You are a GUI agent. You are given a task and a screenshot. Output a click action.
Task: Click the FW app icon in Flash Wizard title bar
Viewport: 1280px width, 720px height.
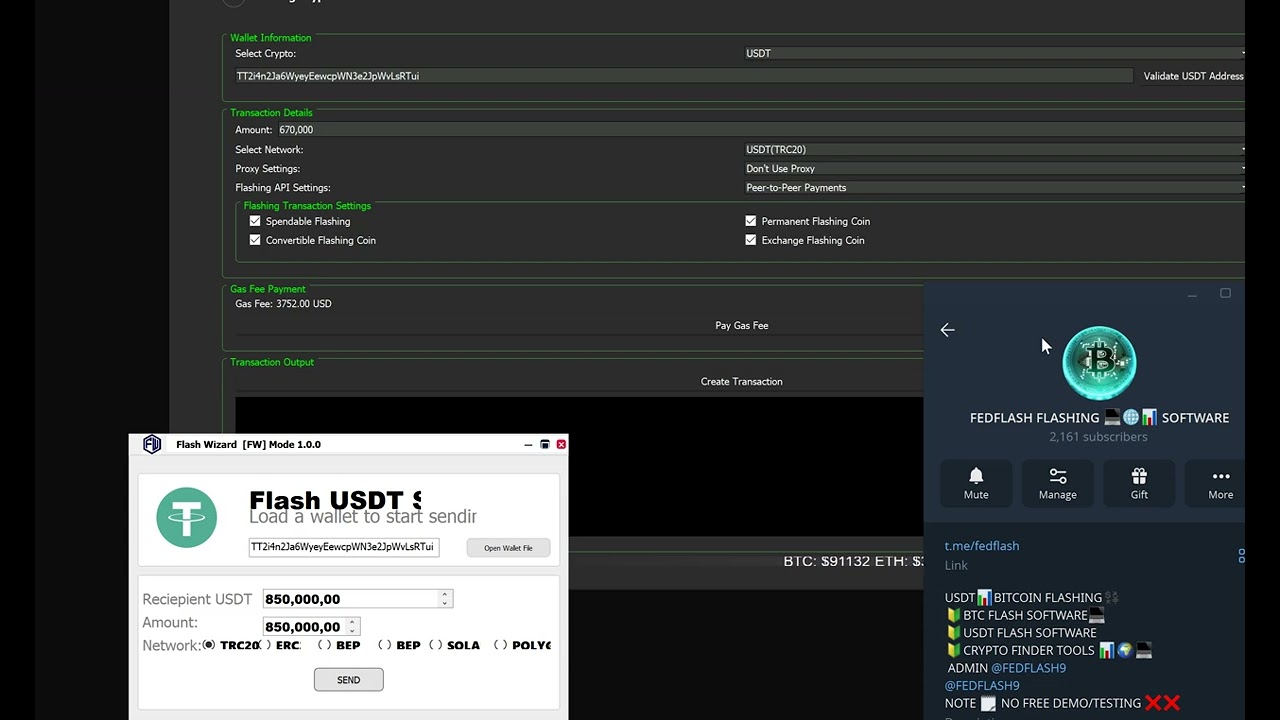tap(152, 444)
